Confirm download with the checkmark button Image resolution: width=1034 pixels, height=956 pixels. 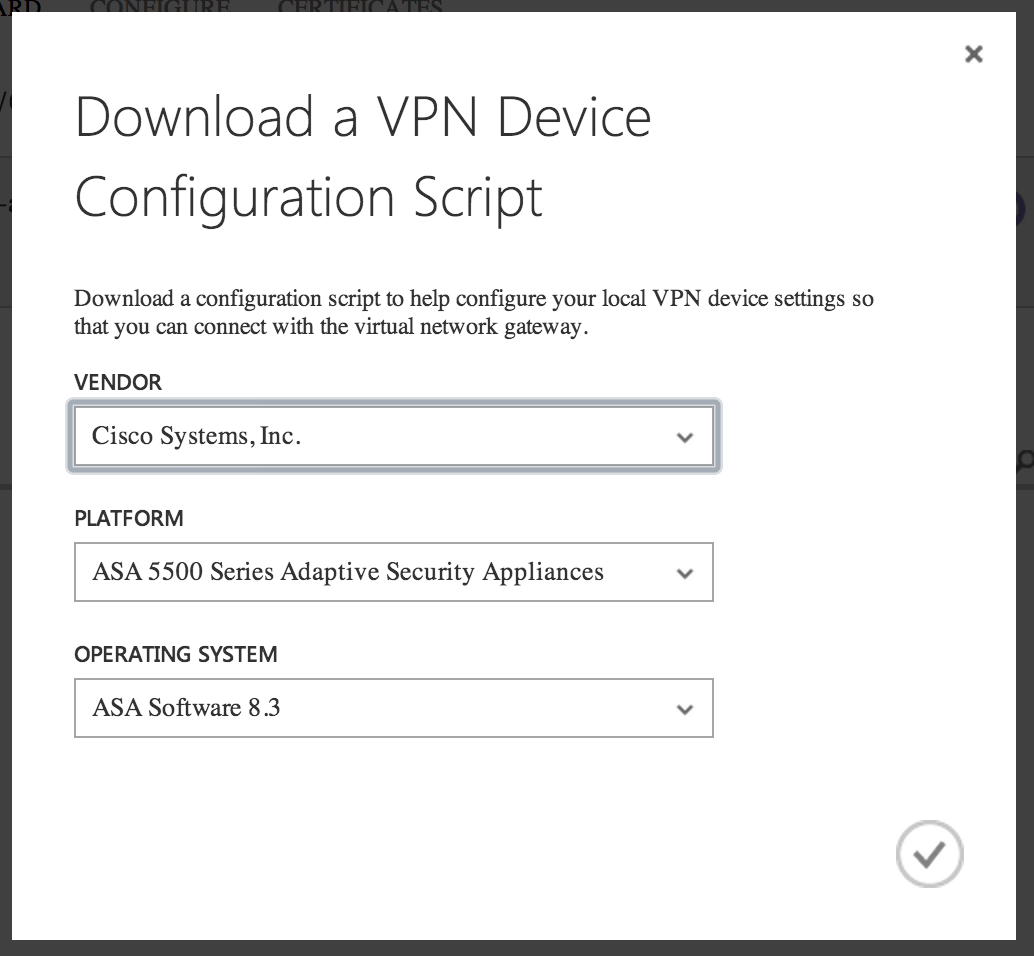point(929,854)
